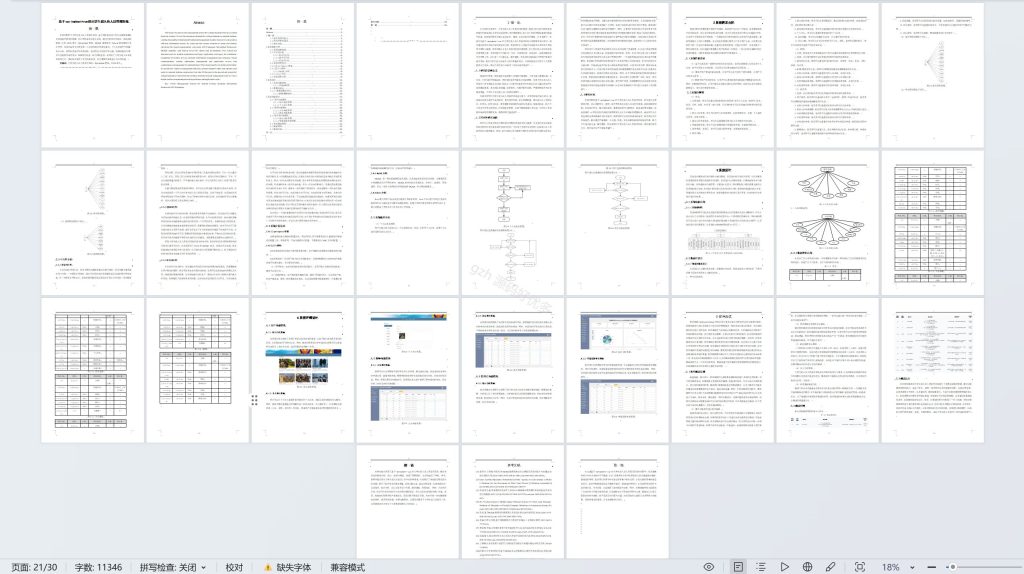
Task: Select the page with photo collage screenshot
Action: coord(303,370)
